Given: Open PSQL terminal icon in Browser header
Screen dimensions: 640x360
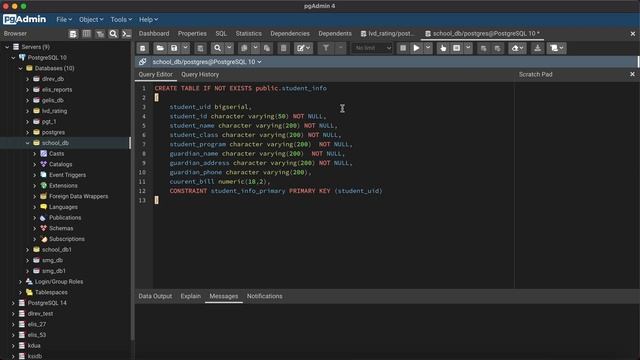Looking at the screenshot, I should 127,34.
